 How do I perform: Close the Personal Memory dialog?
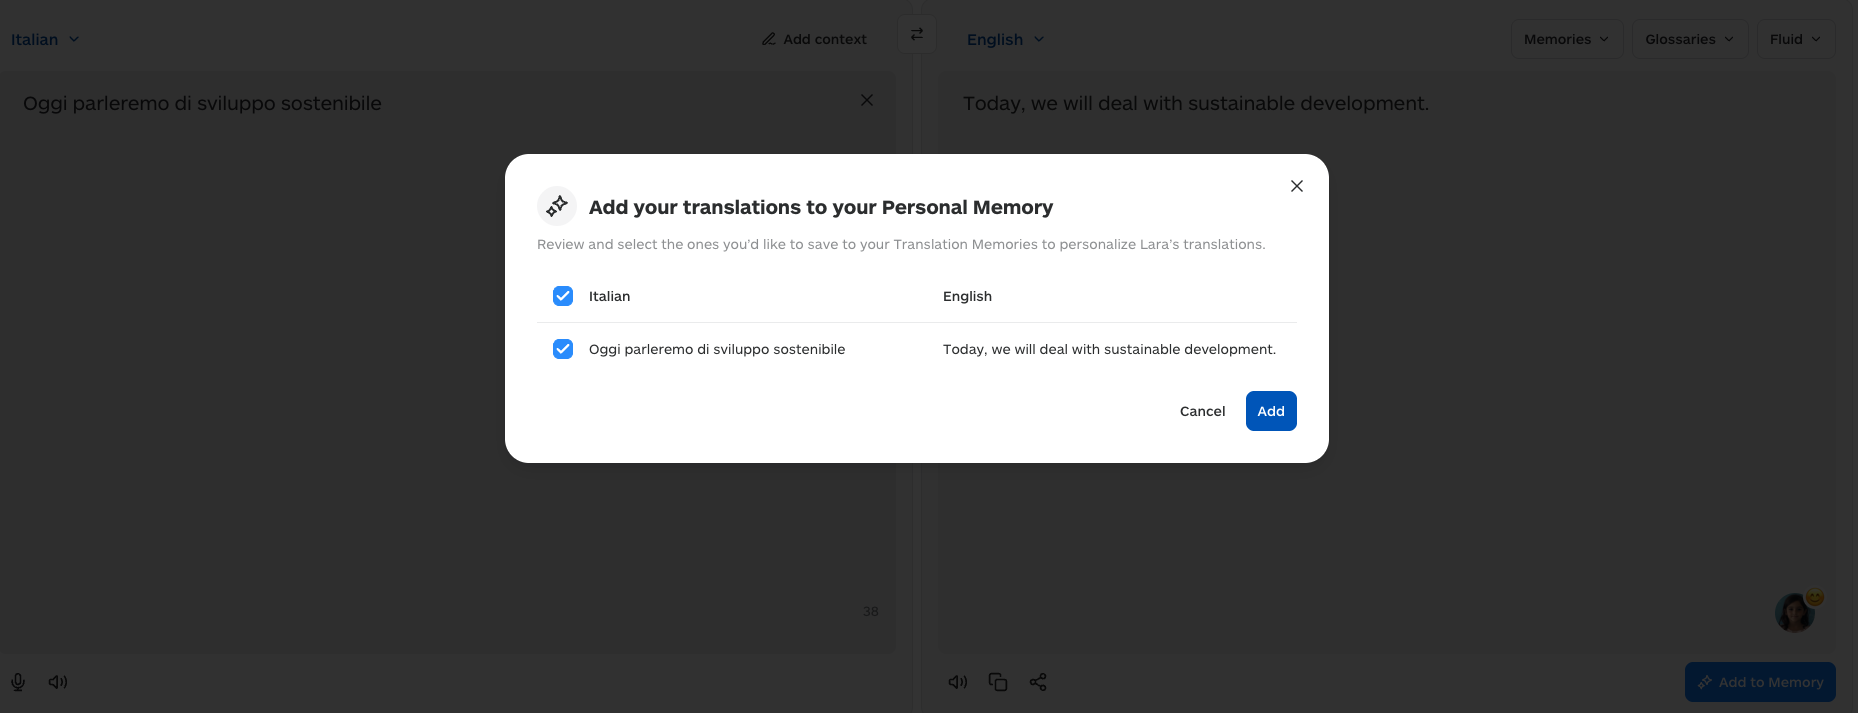point(1296,186)
